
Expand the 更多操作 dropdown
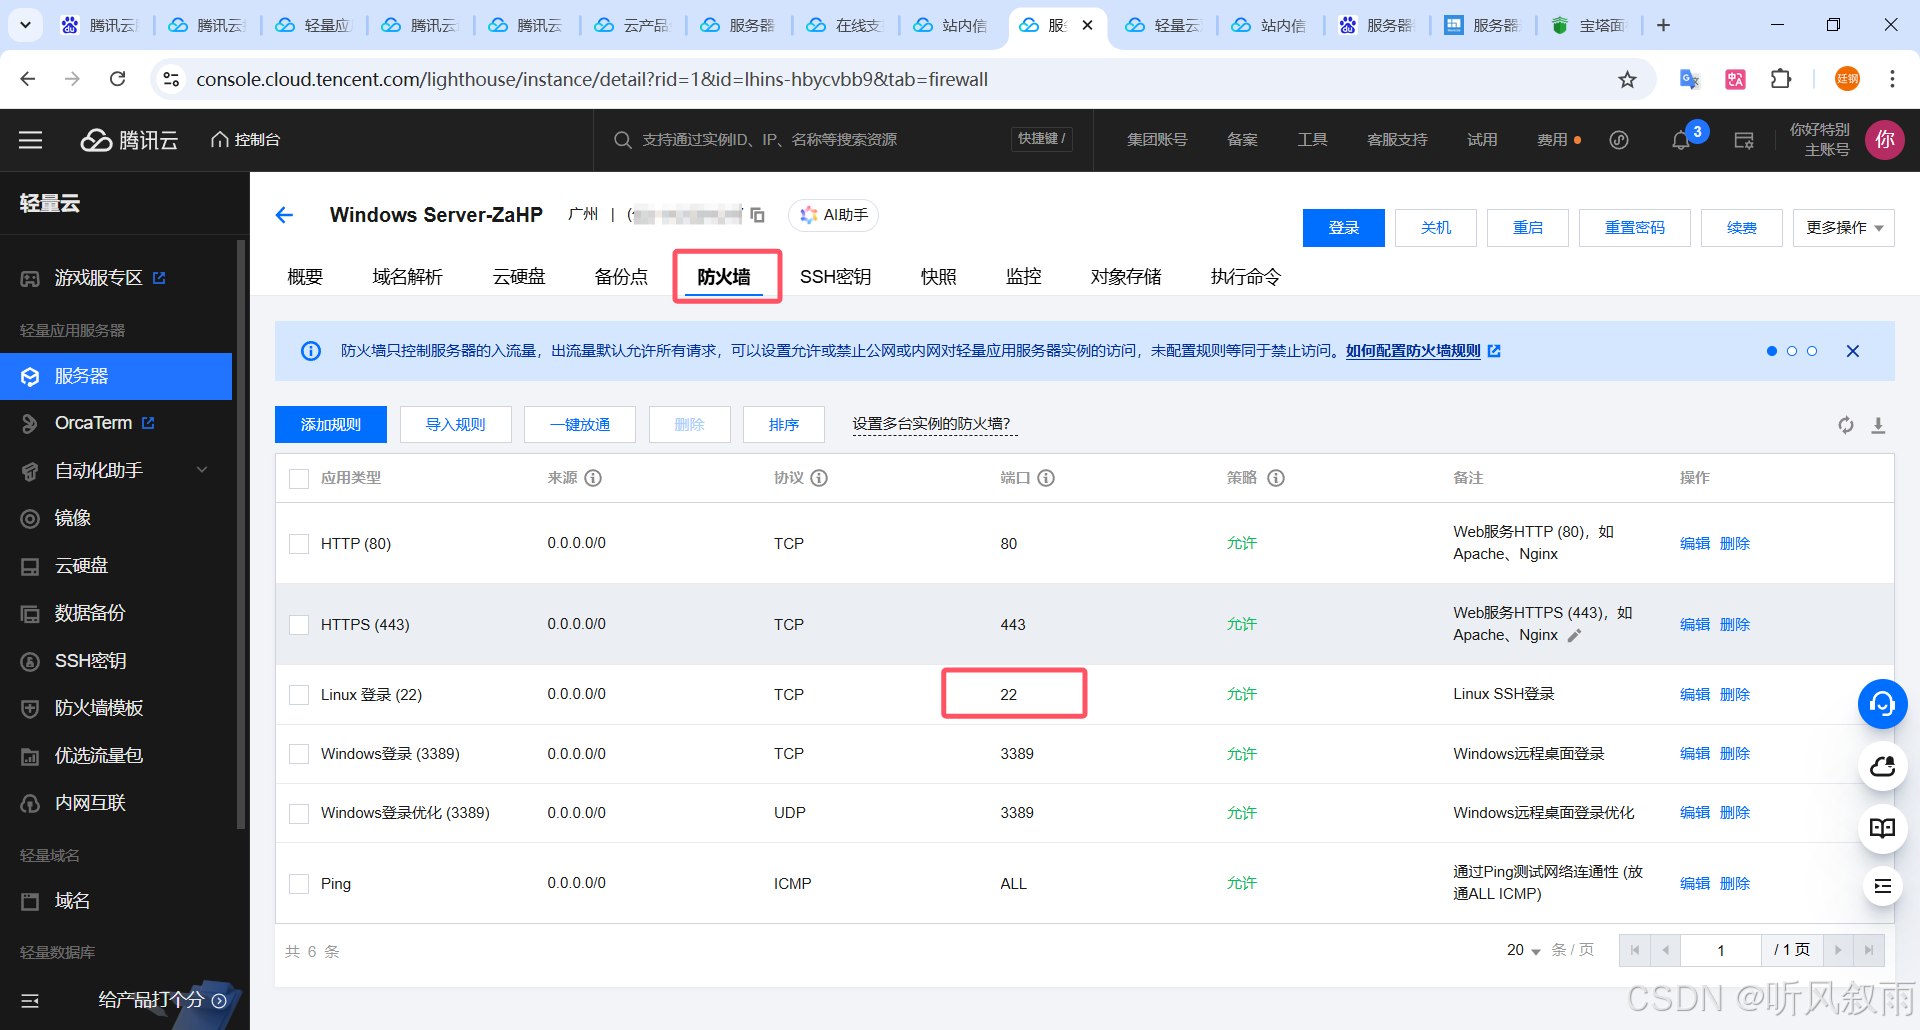pos(1844,228)
